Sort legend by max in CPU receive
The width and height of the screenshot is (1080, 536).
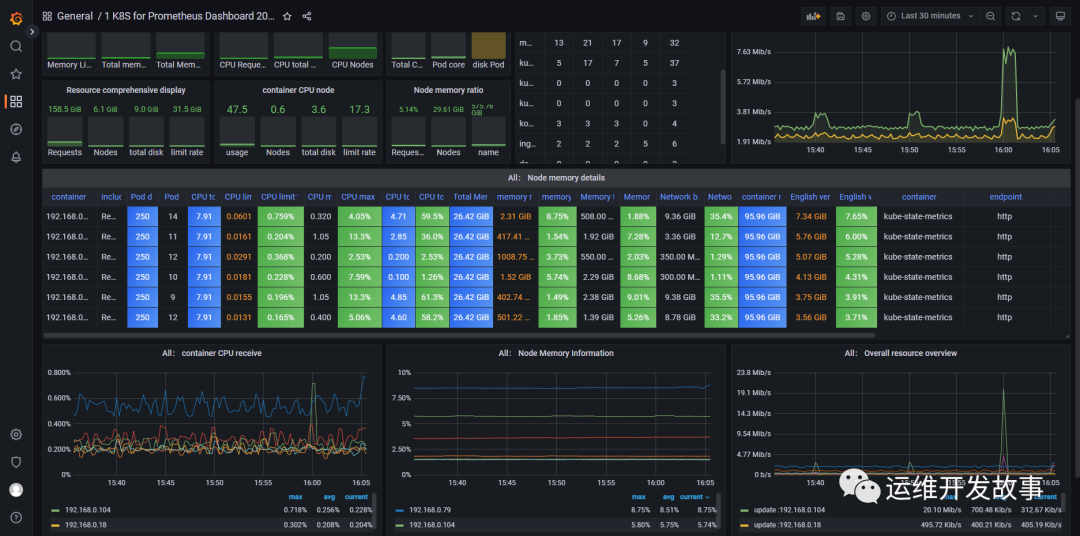[297, 497]
